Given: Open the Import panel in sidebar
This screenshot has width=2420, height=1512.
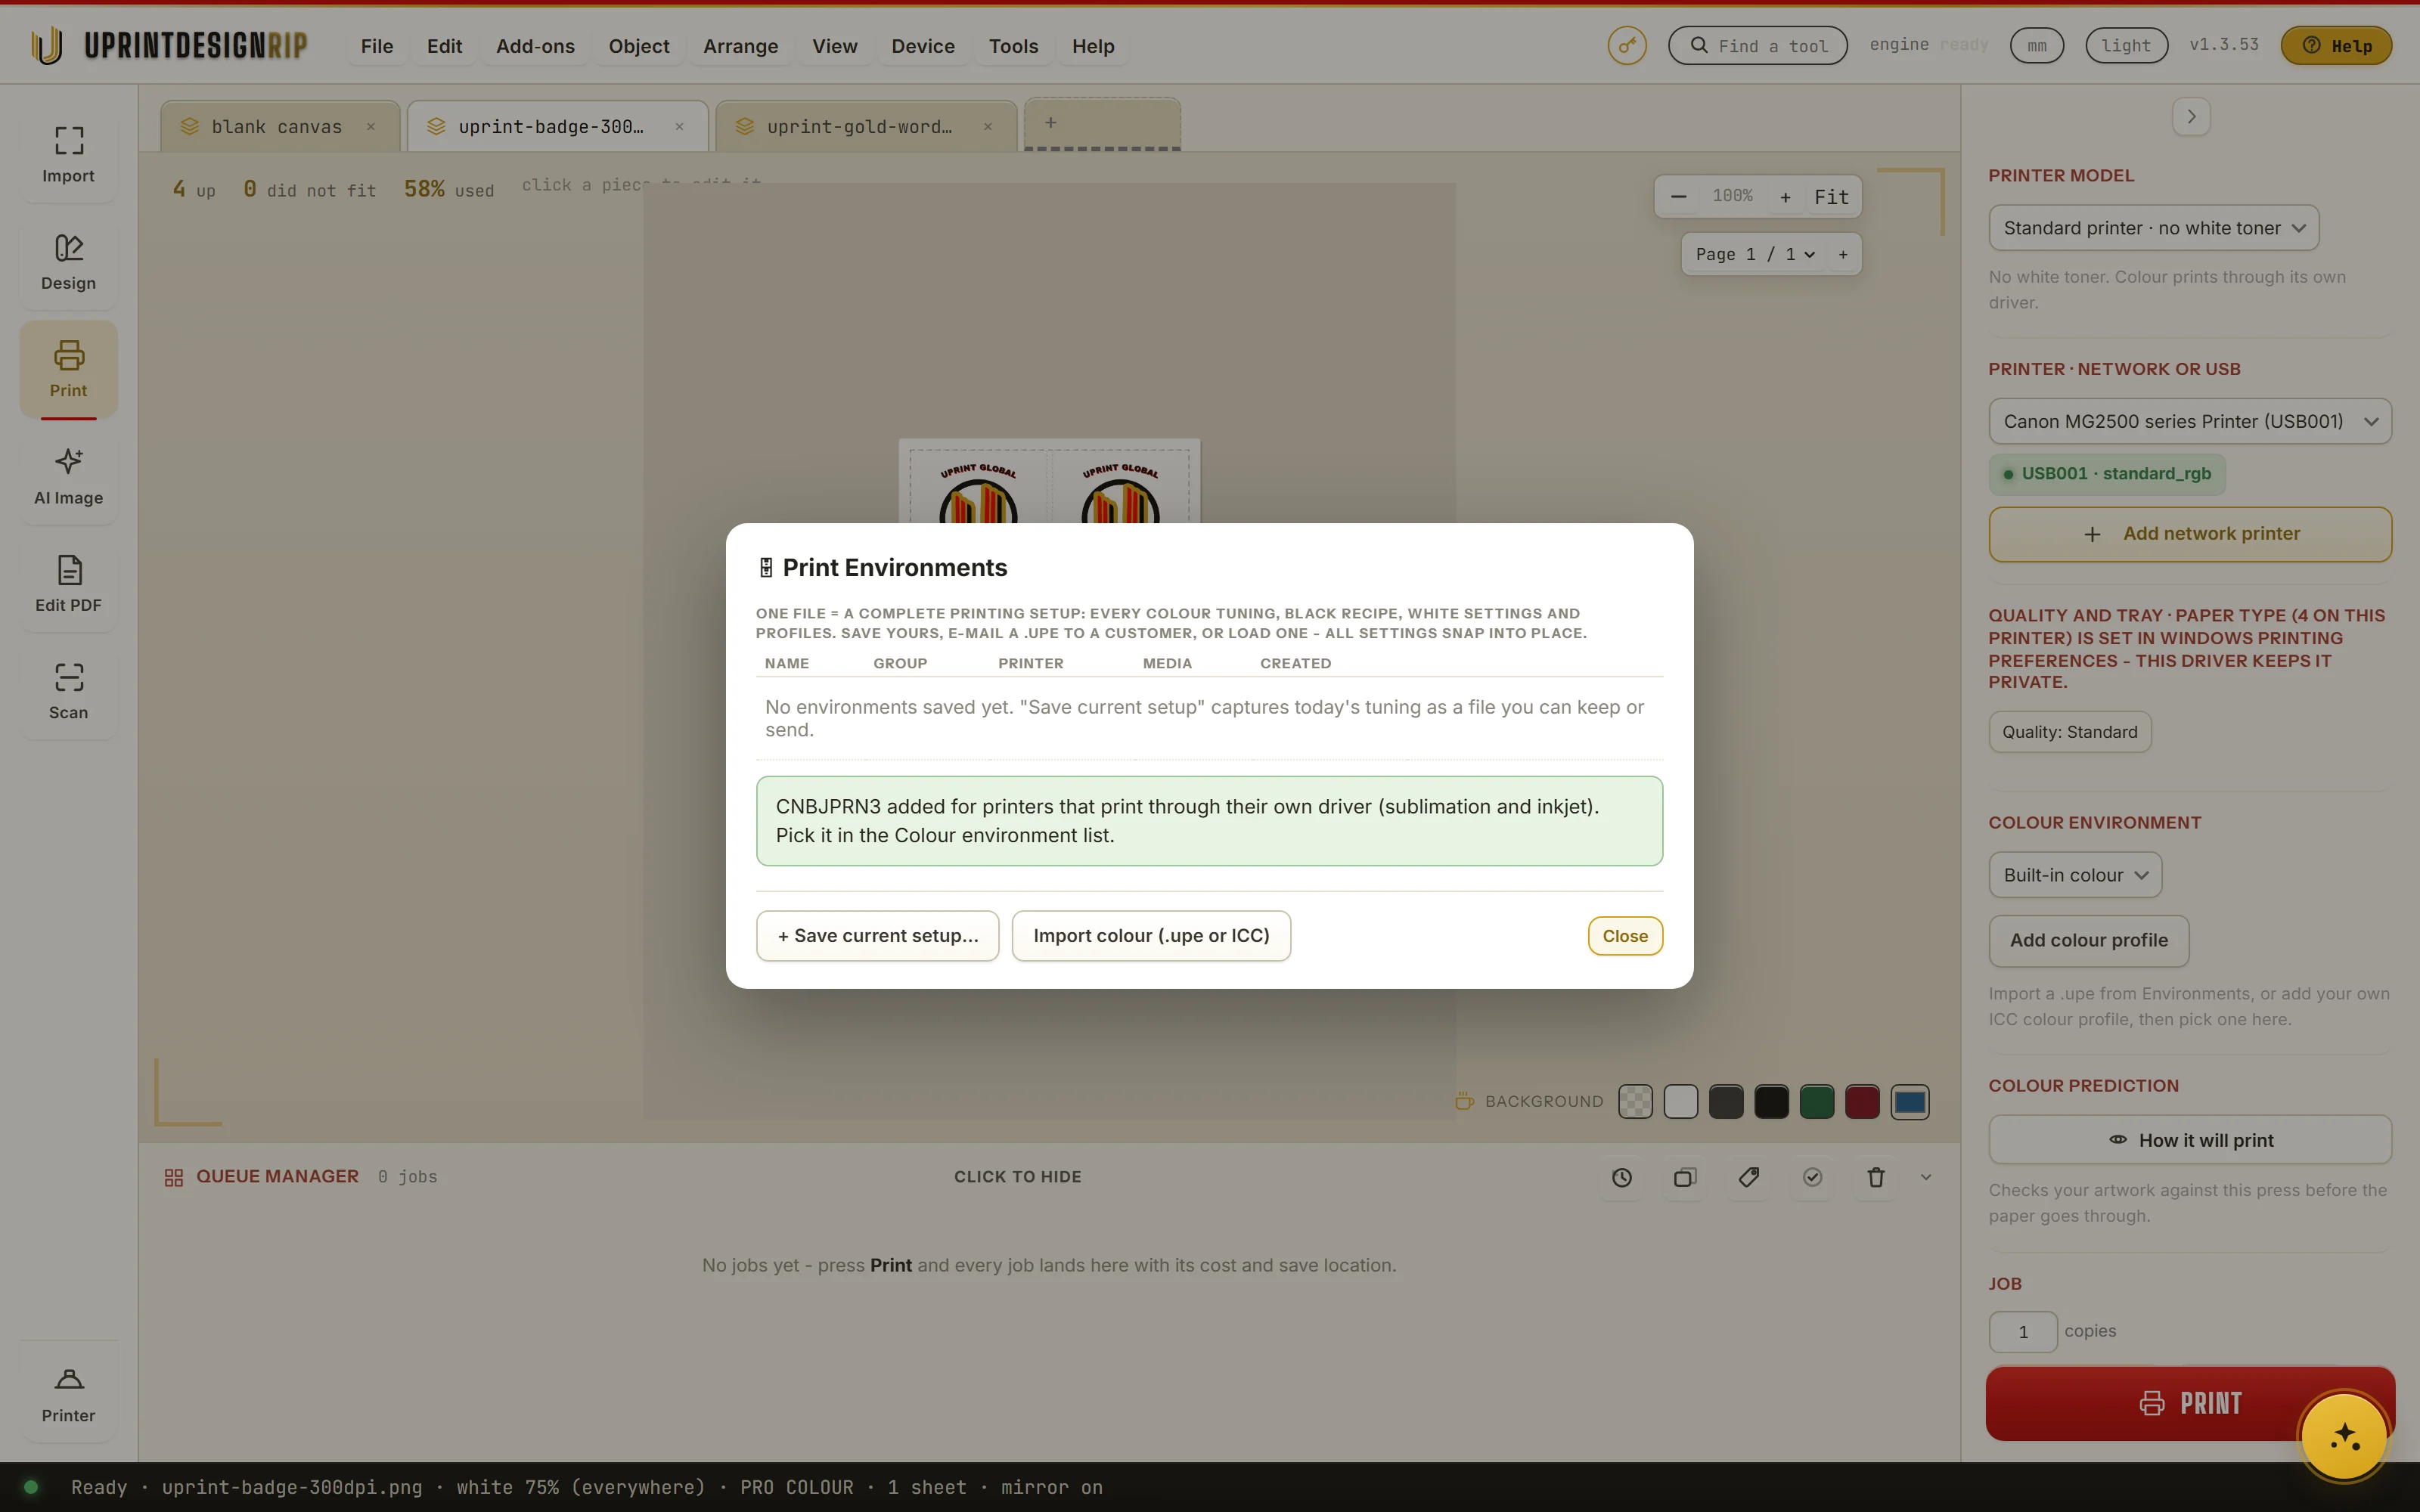Looking at the screenshot, I should 68,155.
